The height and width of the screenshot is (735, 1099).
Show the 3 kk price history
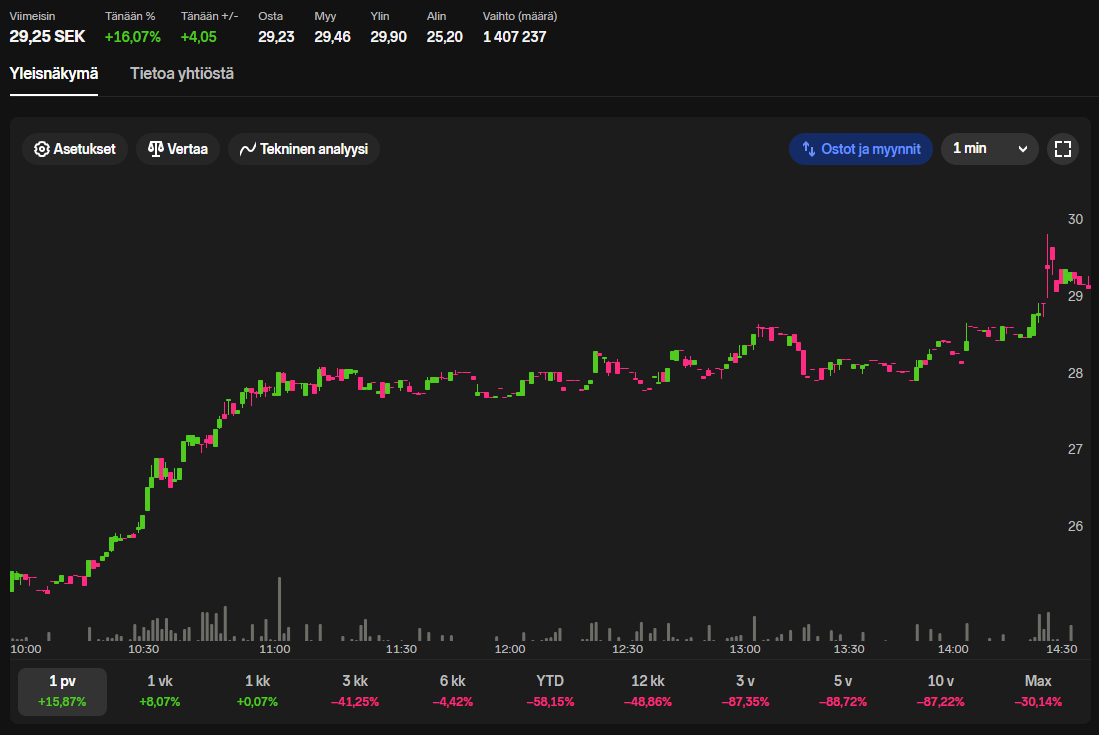click(355, 691)
